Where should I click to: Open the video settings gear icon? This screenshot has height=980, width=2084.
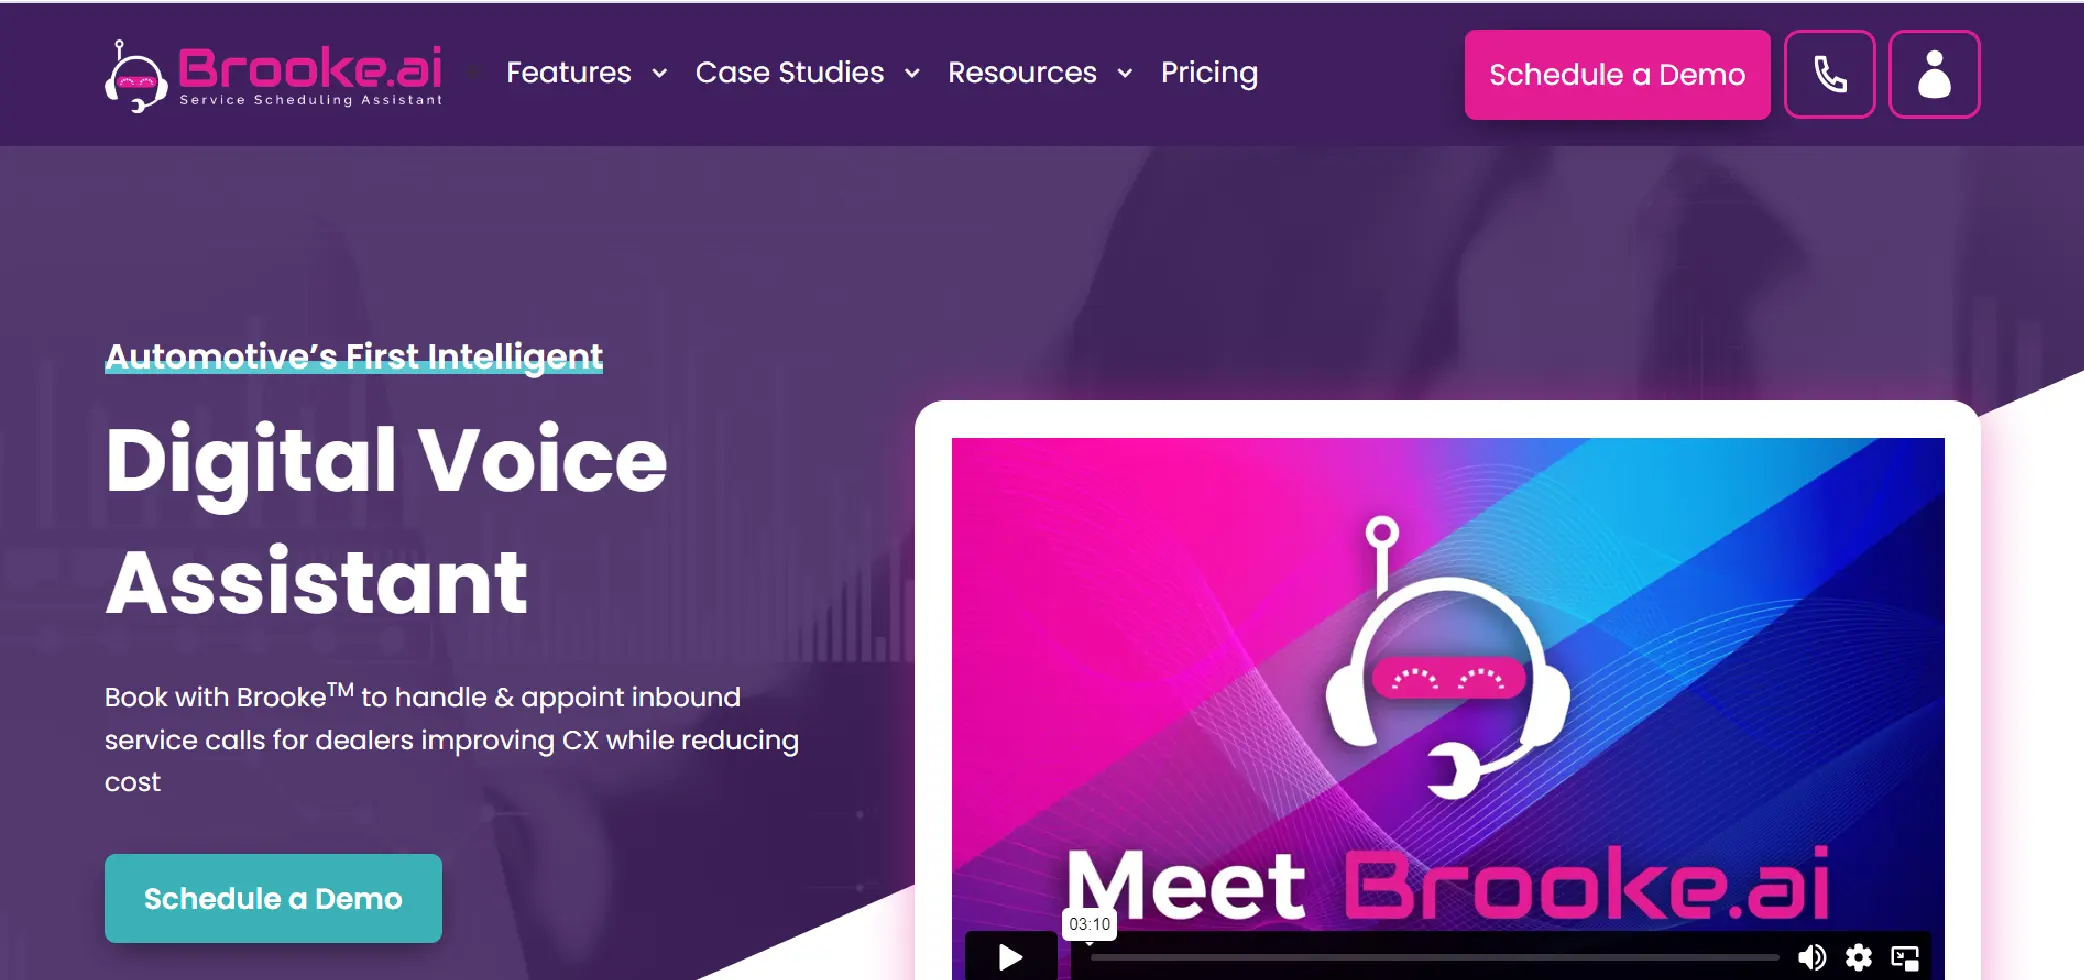1858,957
